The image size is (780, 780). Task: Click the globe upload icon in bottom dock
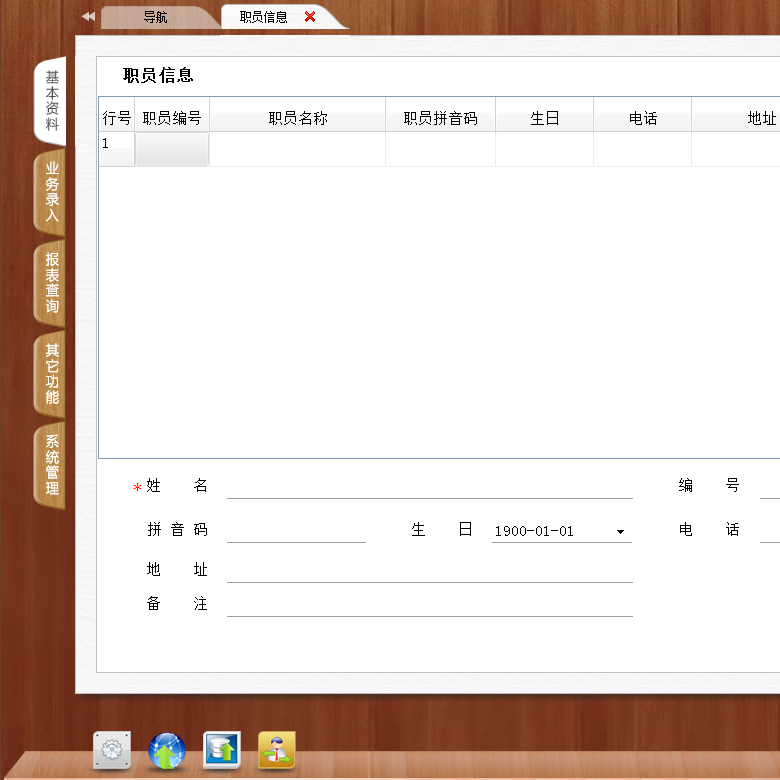tap(167, 750)
